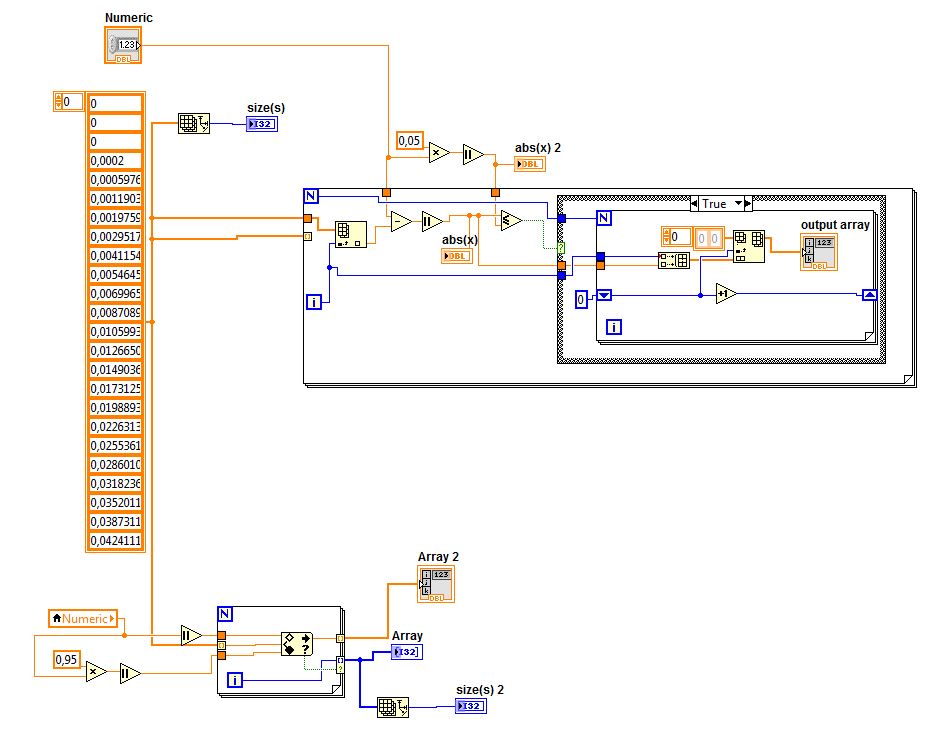This screenshot has width=942, height=747.
Task: Select the abs(x) DBL indicator inside the loop
Action: (457, 256)
